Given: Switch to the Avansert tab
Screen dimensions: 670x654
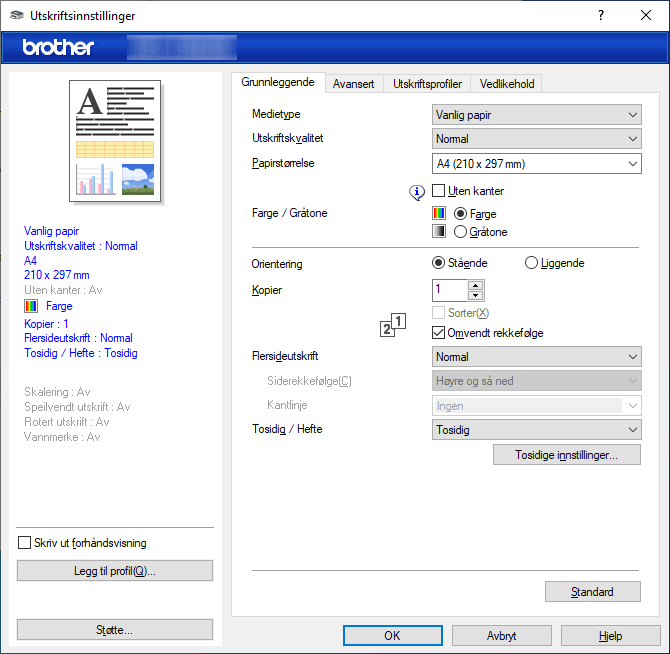Looking at the screenshot, I should point(353,84).
